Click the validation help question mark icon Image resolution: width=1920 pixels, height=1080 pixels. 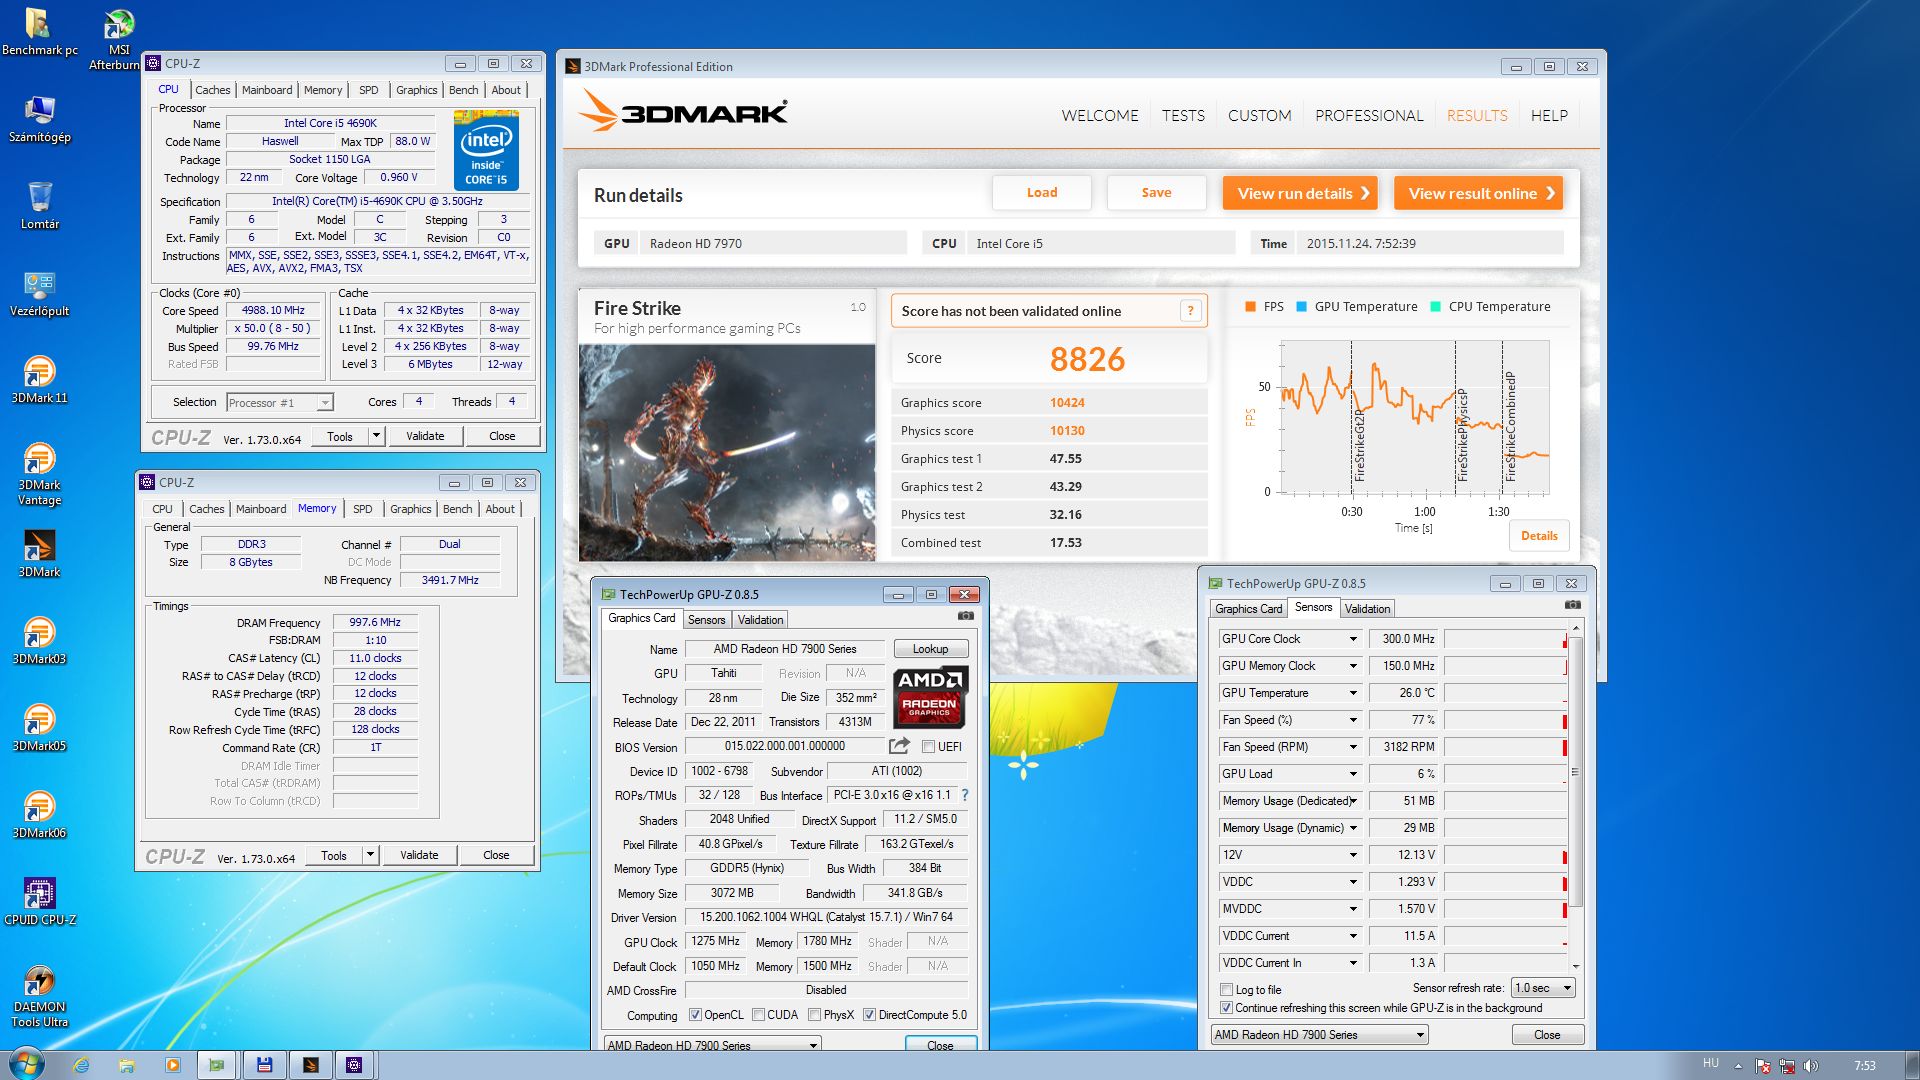tap(1190, 311)
